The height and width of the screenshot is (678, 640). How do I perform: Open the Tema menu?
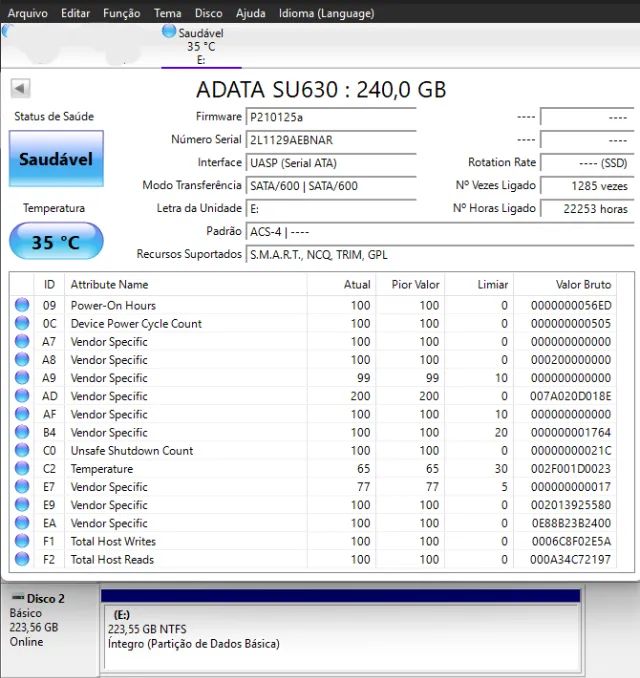167,13
